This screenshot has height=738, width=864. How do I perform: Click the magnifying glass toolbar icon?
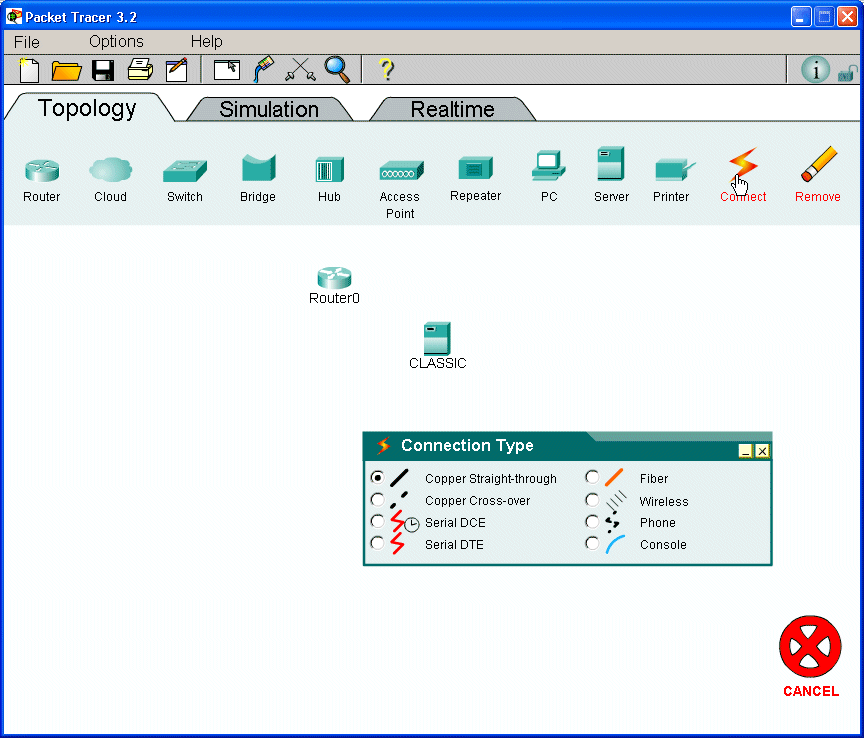[337, 70]
